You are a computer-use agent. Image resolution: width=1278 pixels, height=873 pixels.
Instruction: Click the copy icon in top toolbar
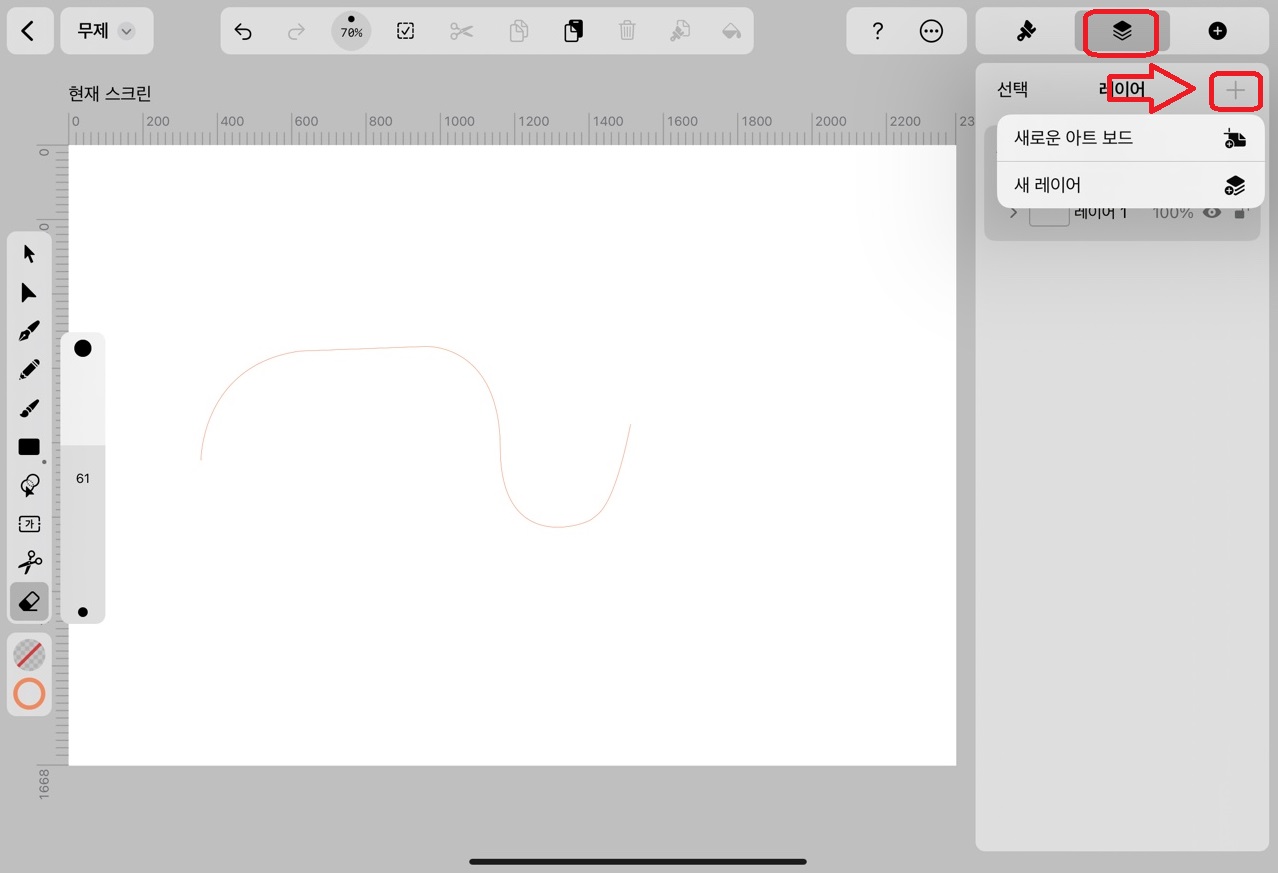tap(518, 32)
